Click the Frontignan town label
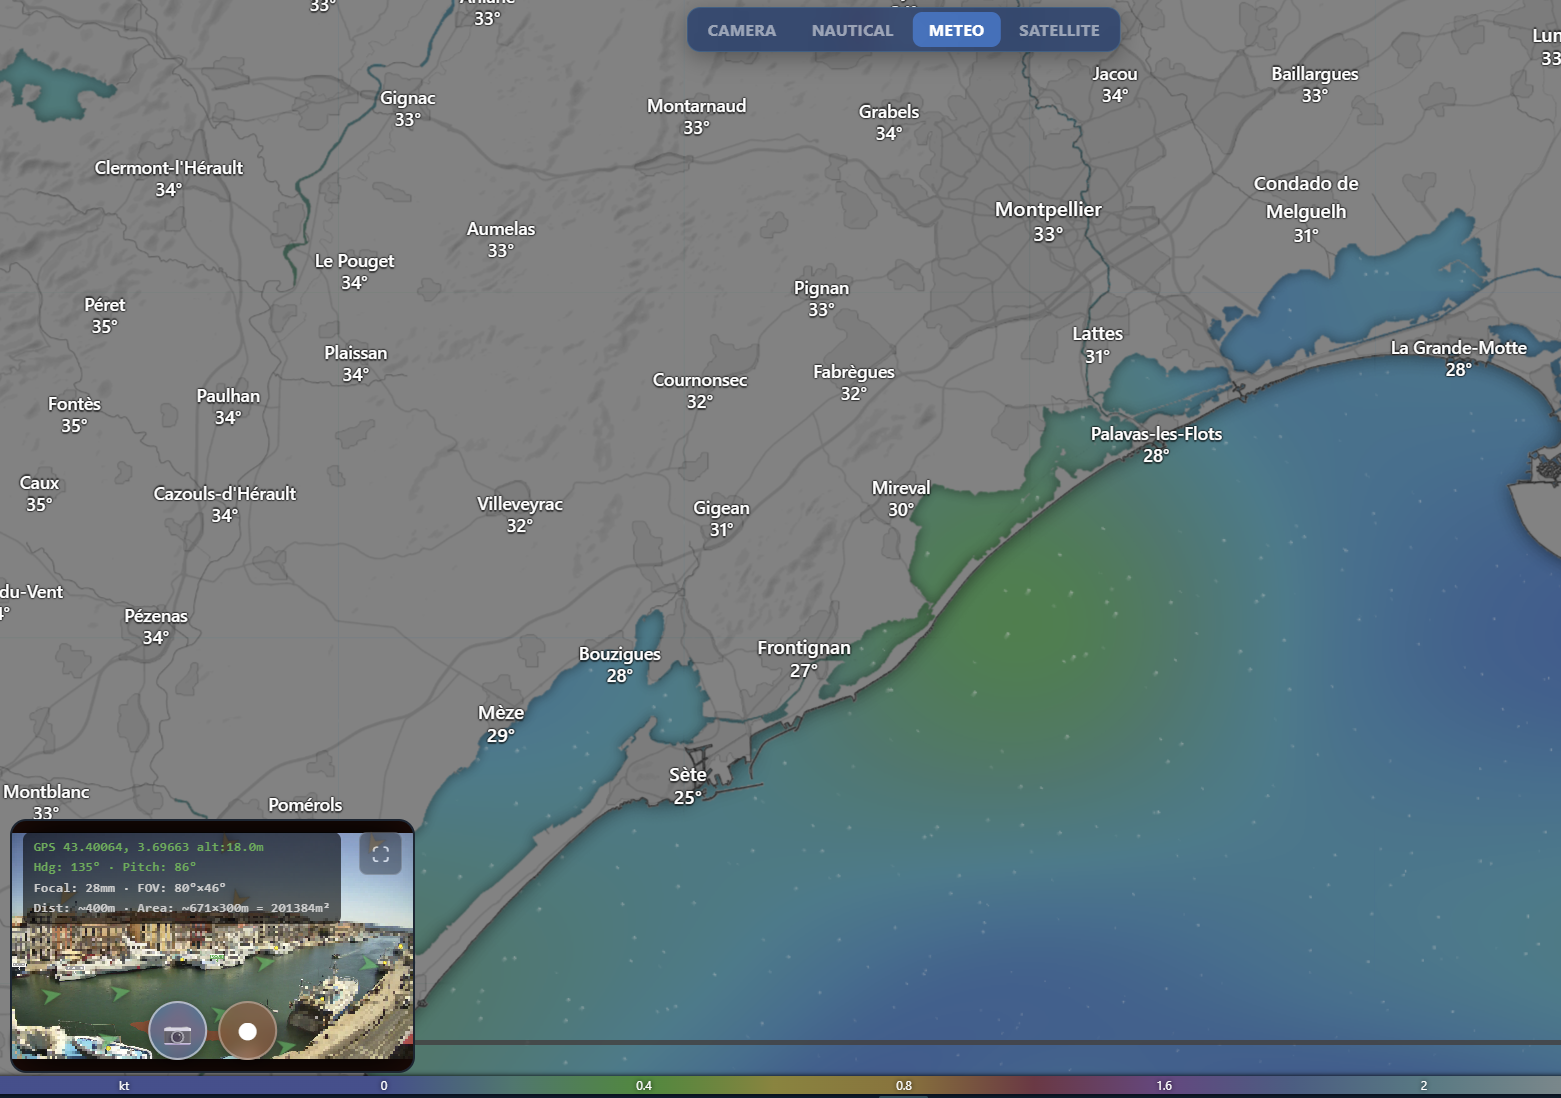Viewport: 1561px width, 1098px height. tap(804, 648)
